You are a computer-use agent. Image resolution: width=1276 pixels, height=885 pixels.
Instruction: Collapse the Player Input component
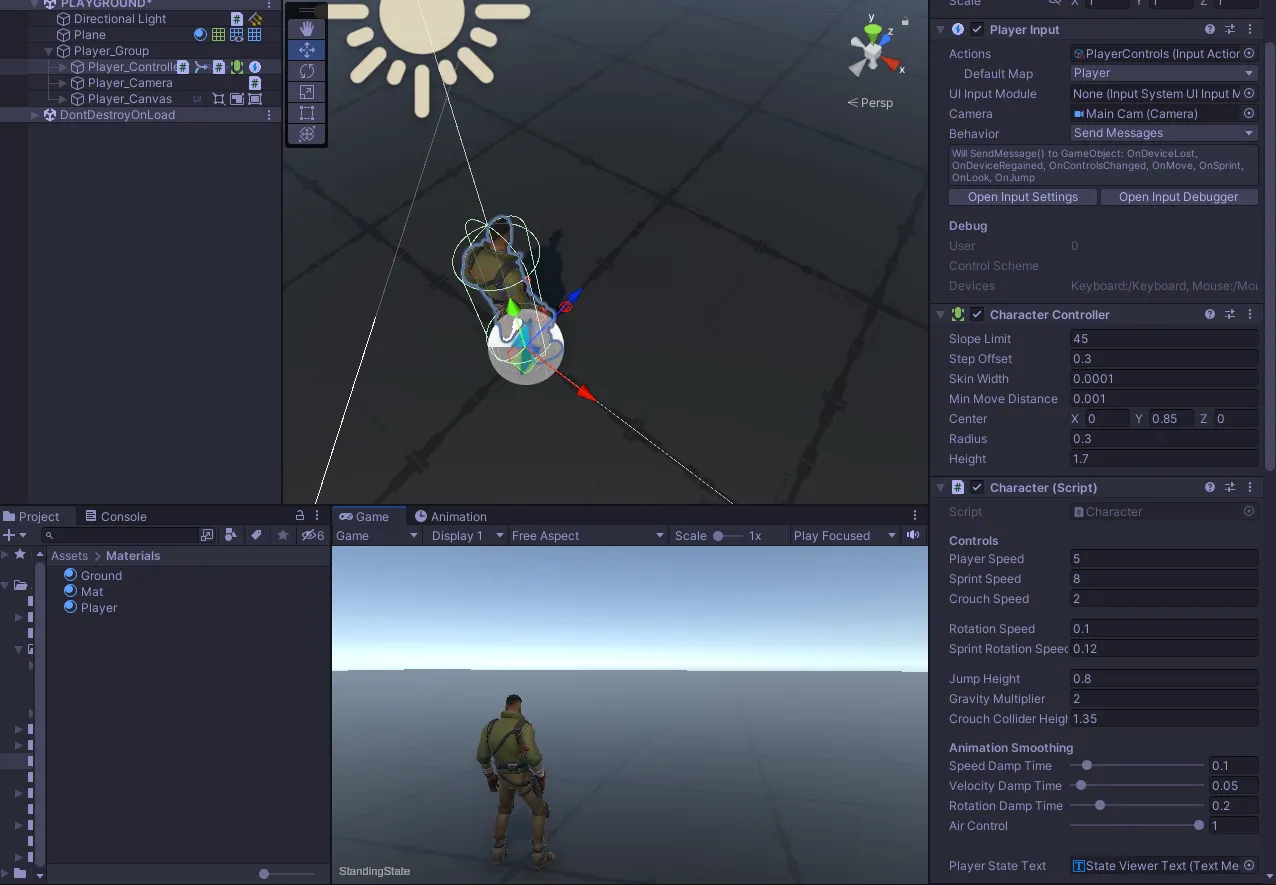[x=940, y=30]
